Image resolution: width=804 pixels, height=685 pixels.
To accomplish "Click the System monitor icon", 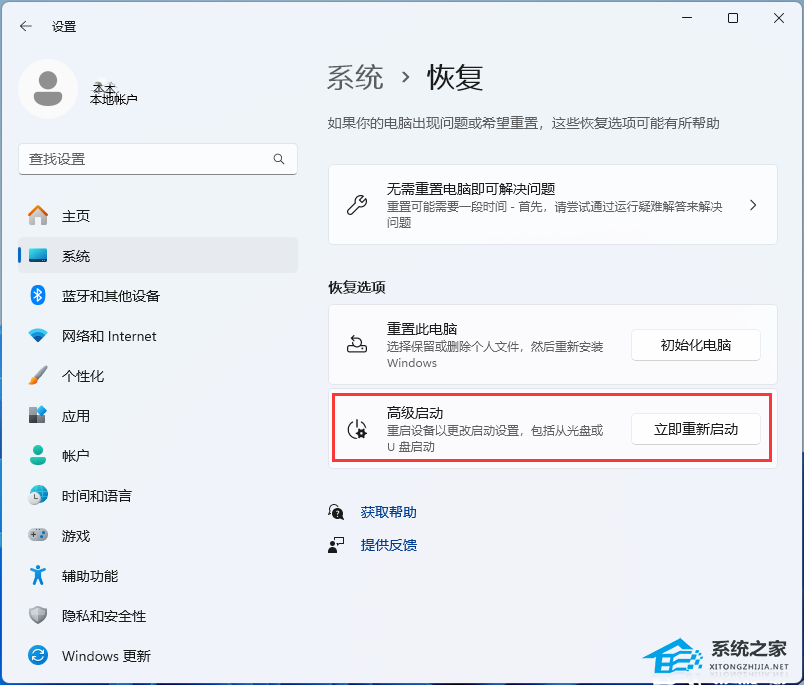I will [x=38, y=255].
